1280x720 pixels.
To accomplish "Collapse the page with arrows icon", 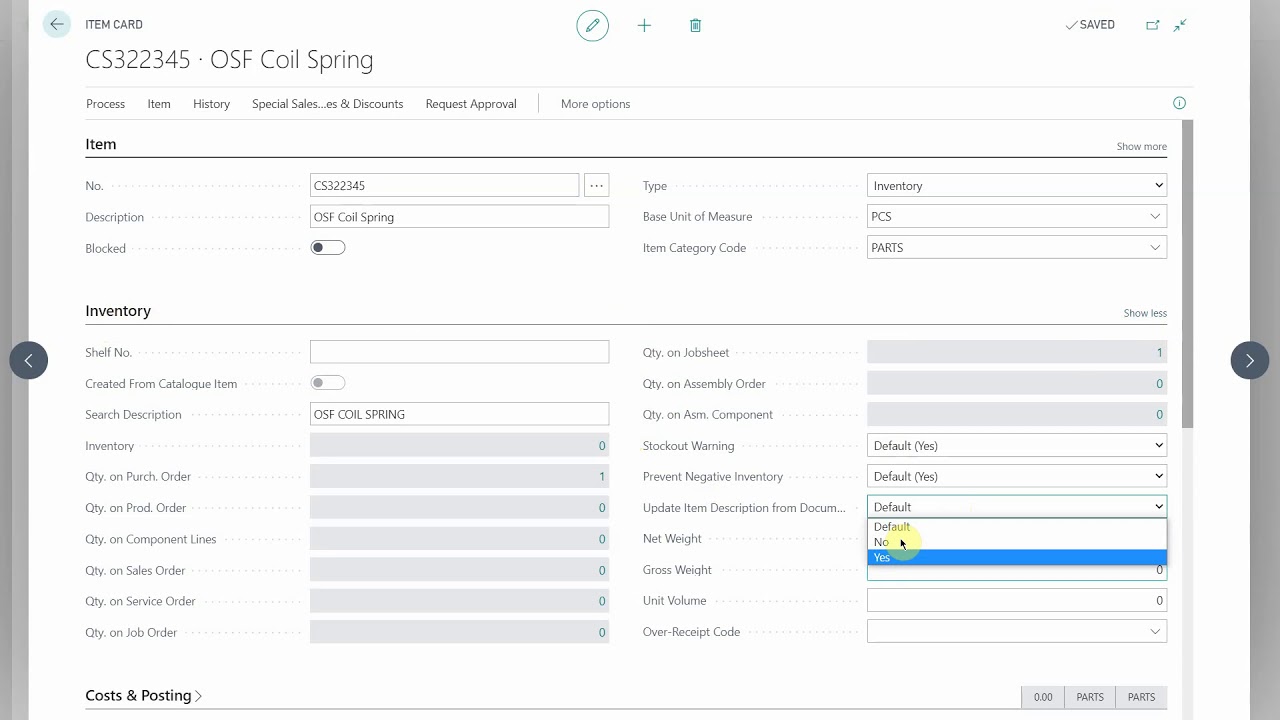I will (1180, 25).
